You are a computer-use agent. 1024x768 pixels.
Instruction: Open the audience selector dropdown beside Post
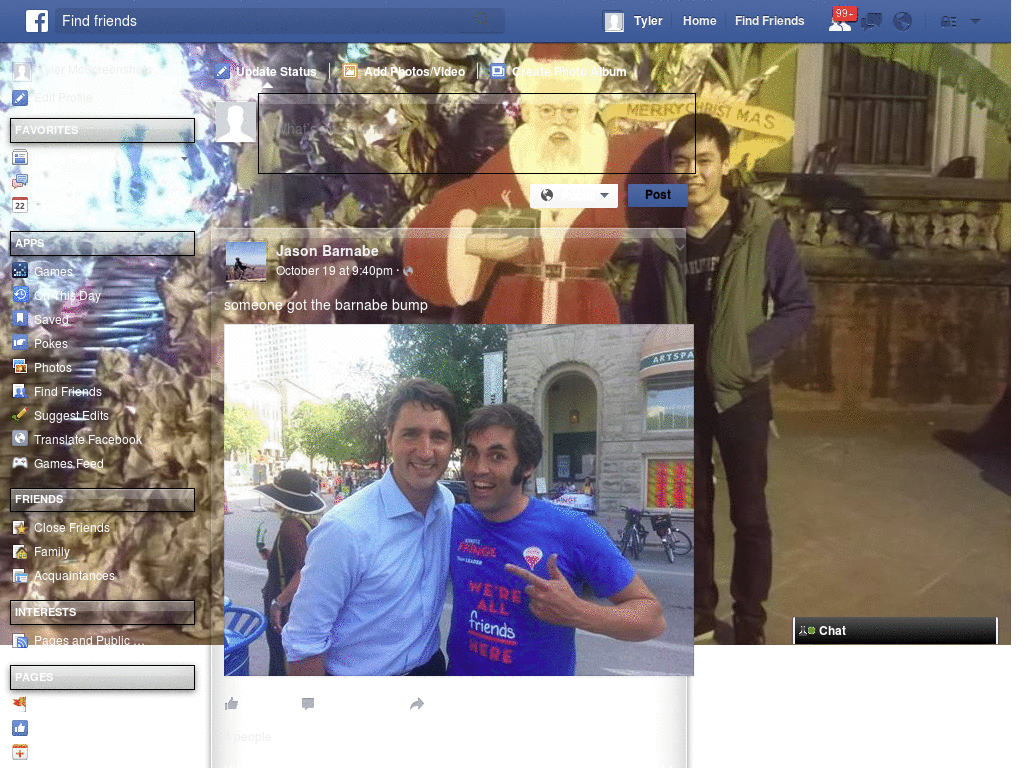click(x=574, y=195)
